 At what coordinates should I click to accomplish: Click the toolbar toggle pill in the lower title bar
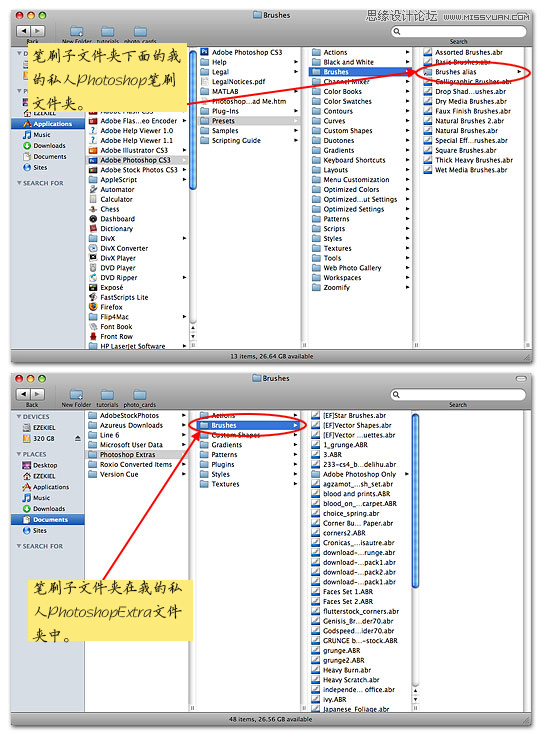click(x=521, y=378)
